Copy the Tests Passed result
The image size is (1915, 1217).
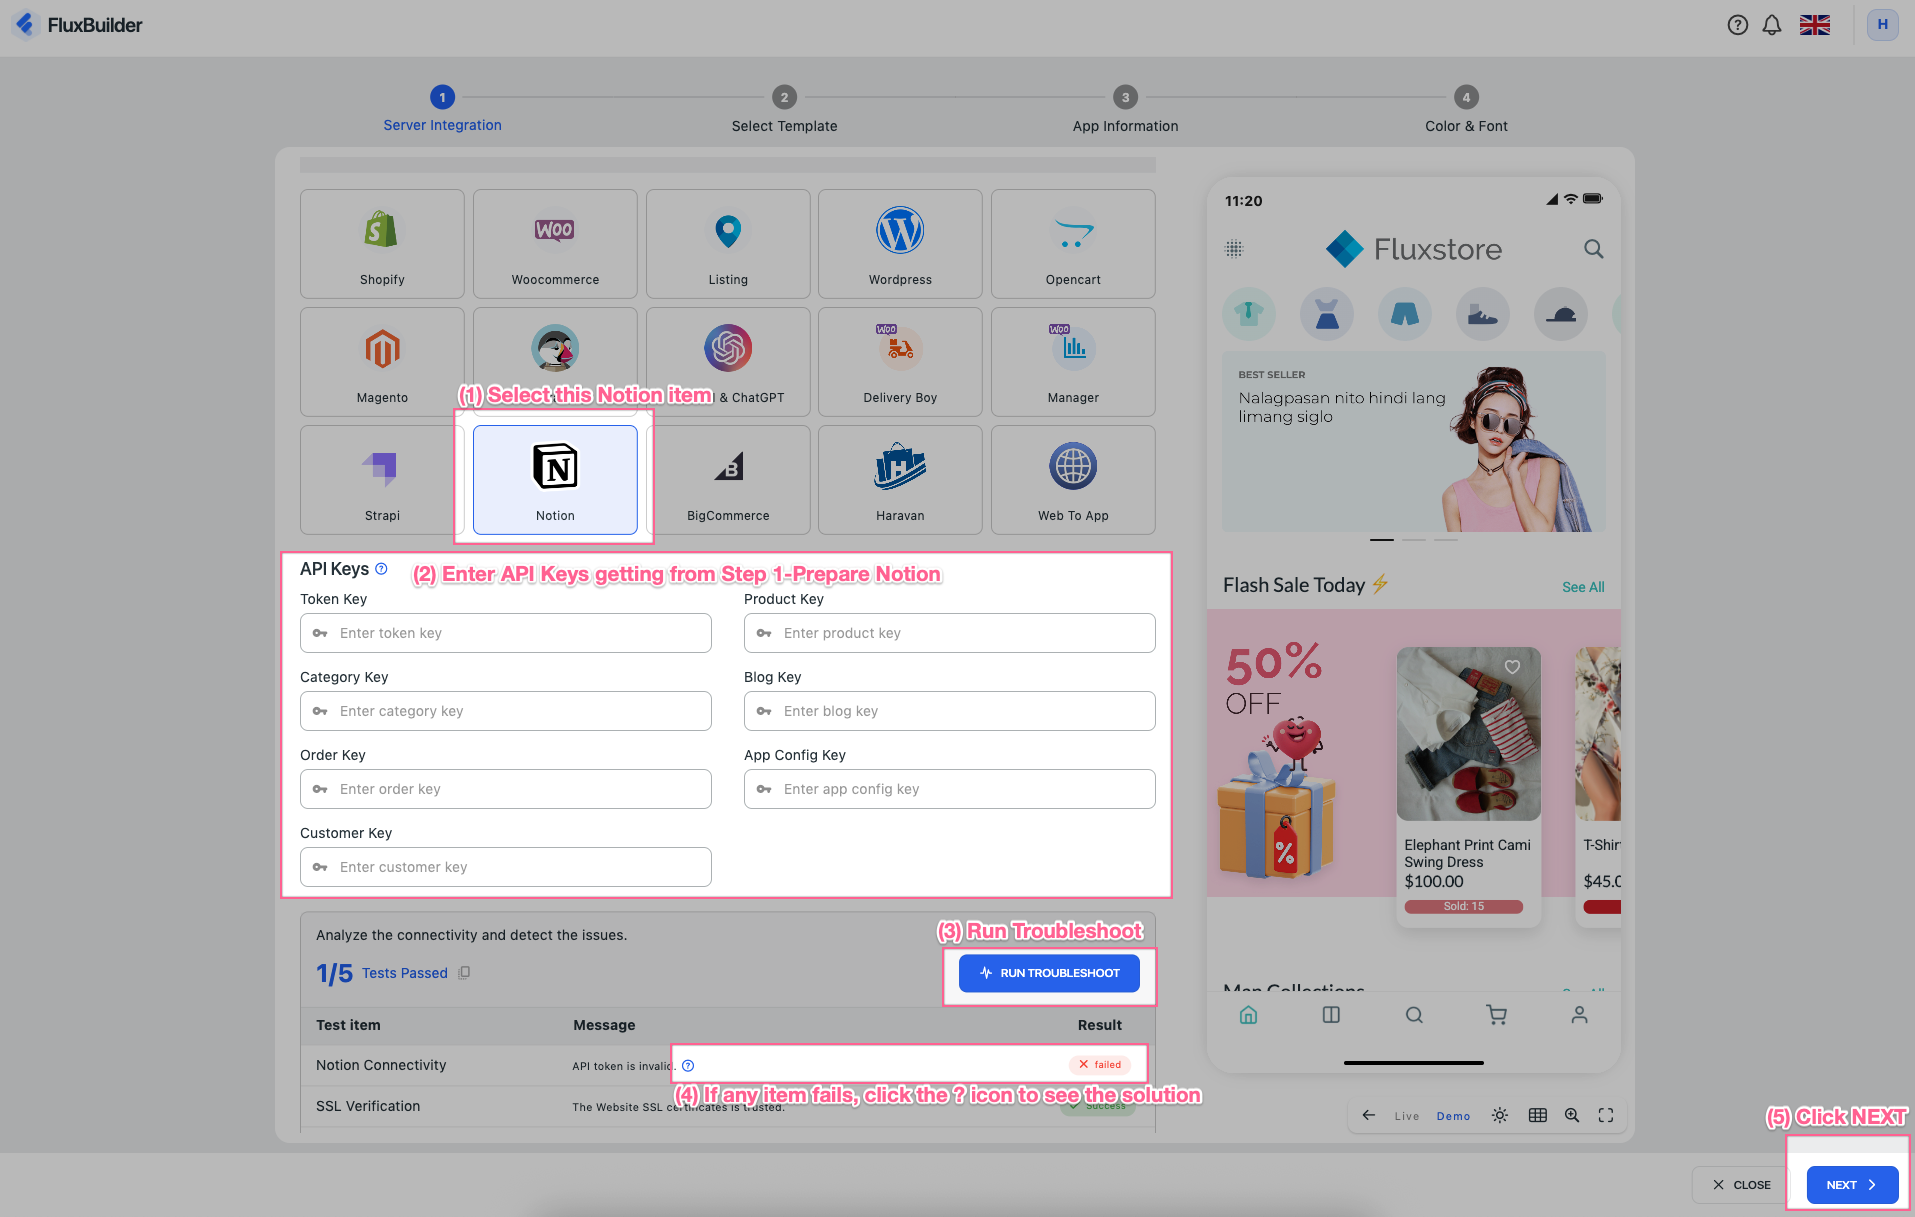pyautogui.click(x=464, y=973)
